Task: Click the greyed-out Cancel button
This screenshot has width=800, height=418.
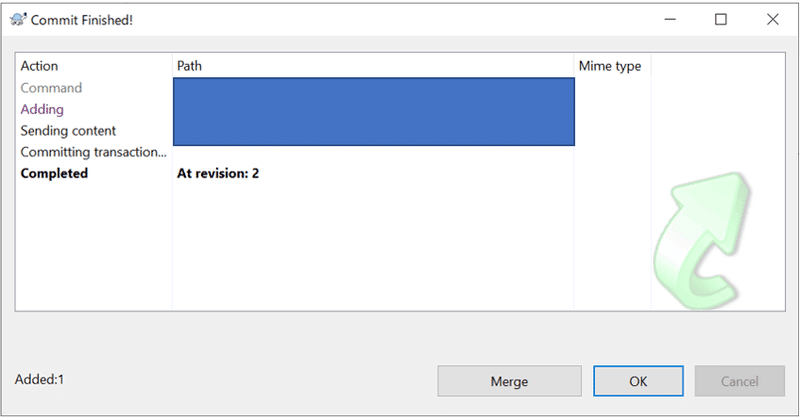Action: click(739, 381)
